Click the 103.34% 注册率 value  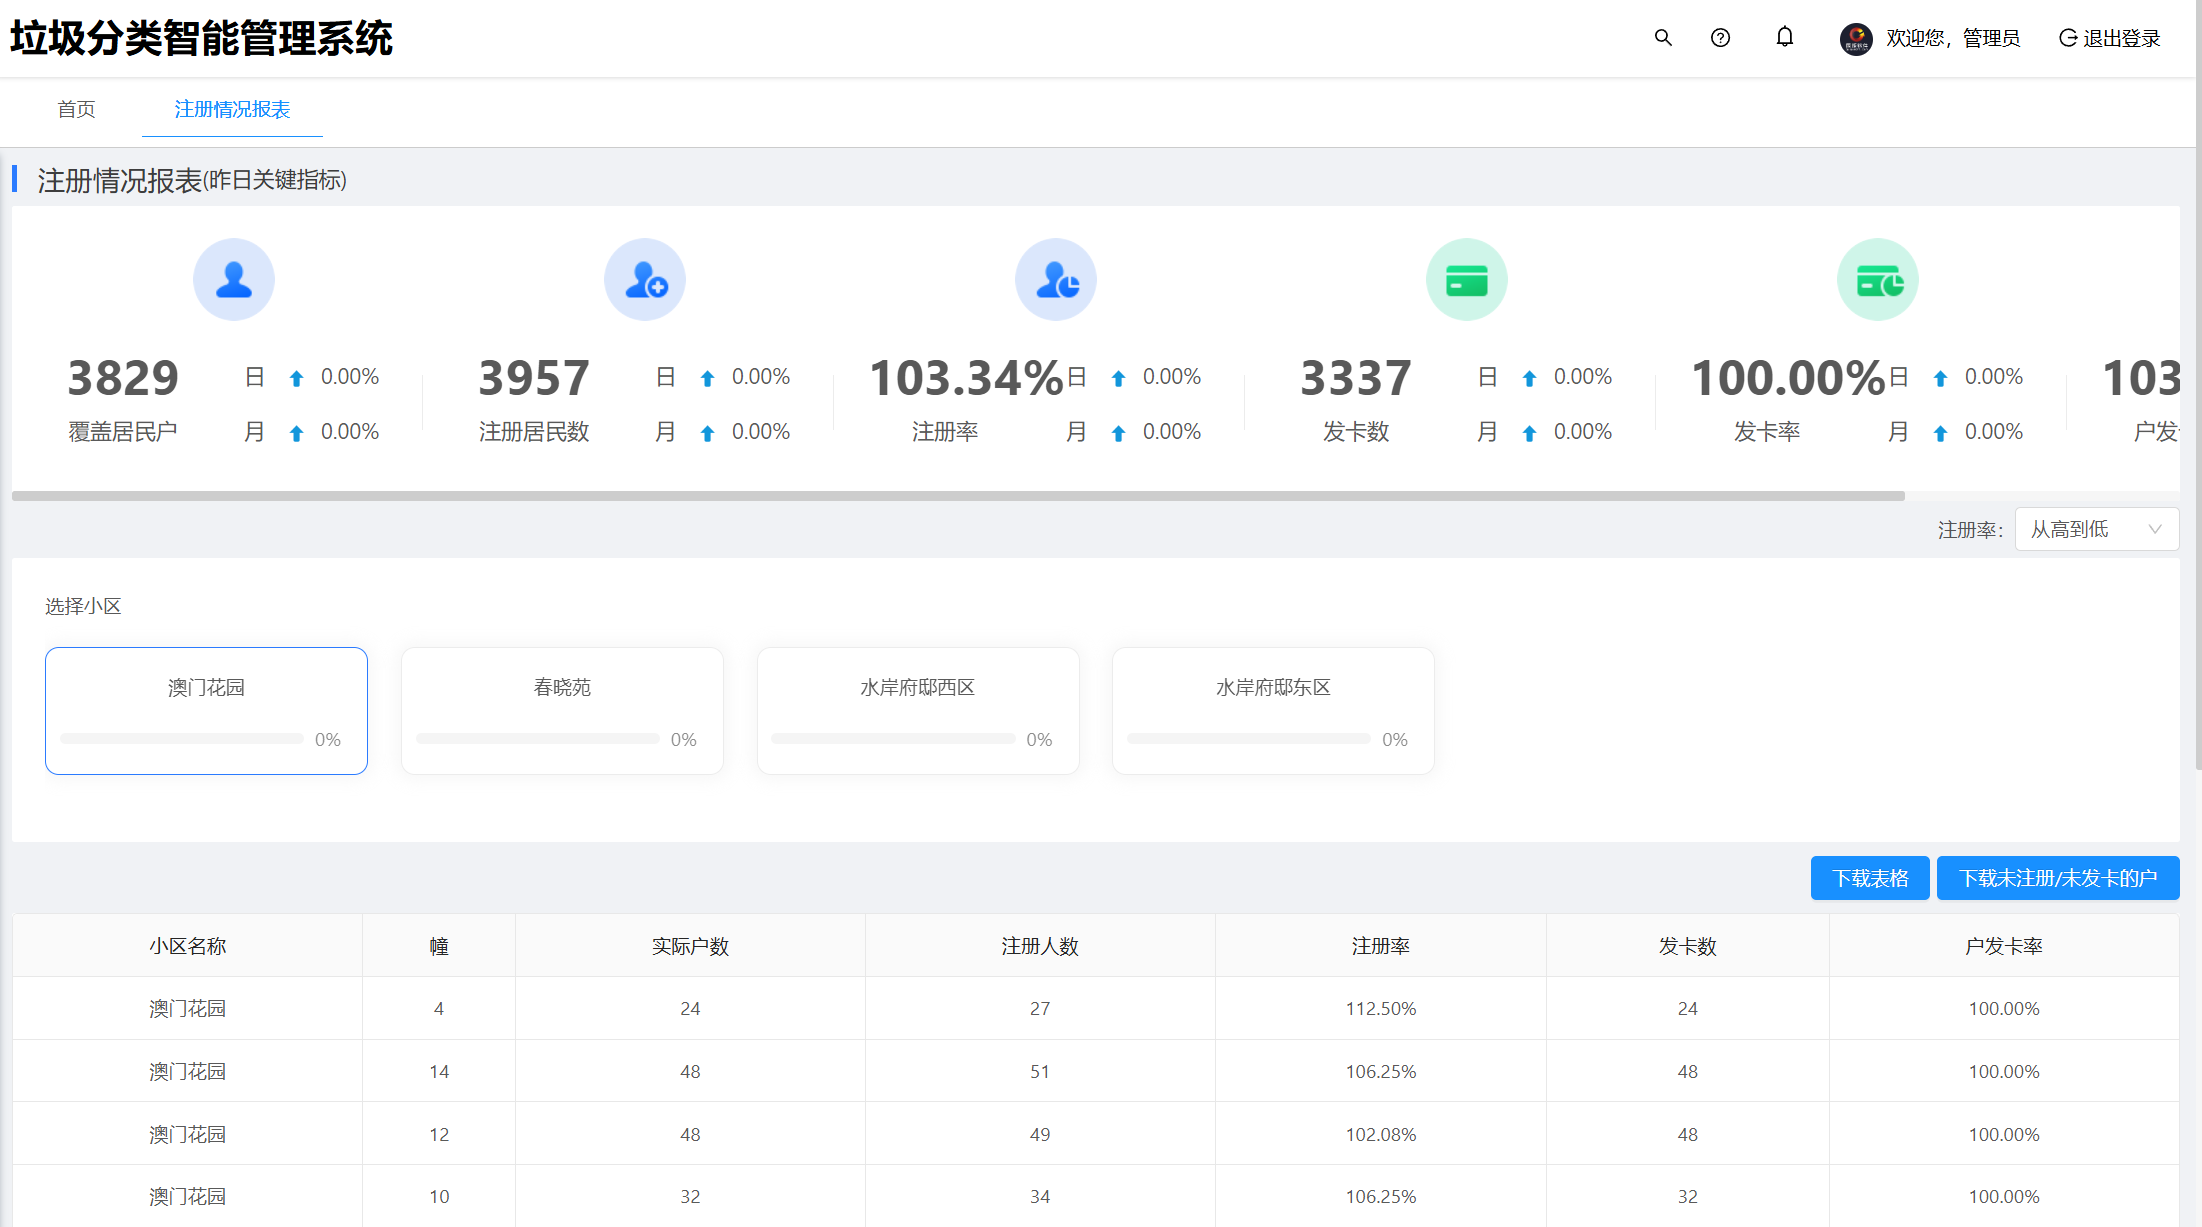pos(966,379)
